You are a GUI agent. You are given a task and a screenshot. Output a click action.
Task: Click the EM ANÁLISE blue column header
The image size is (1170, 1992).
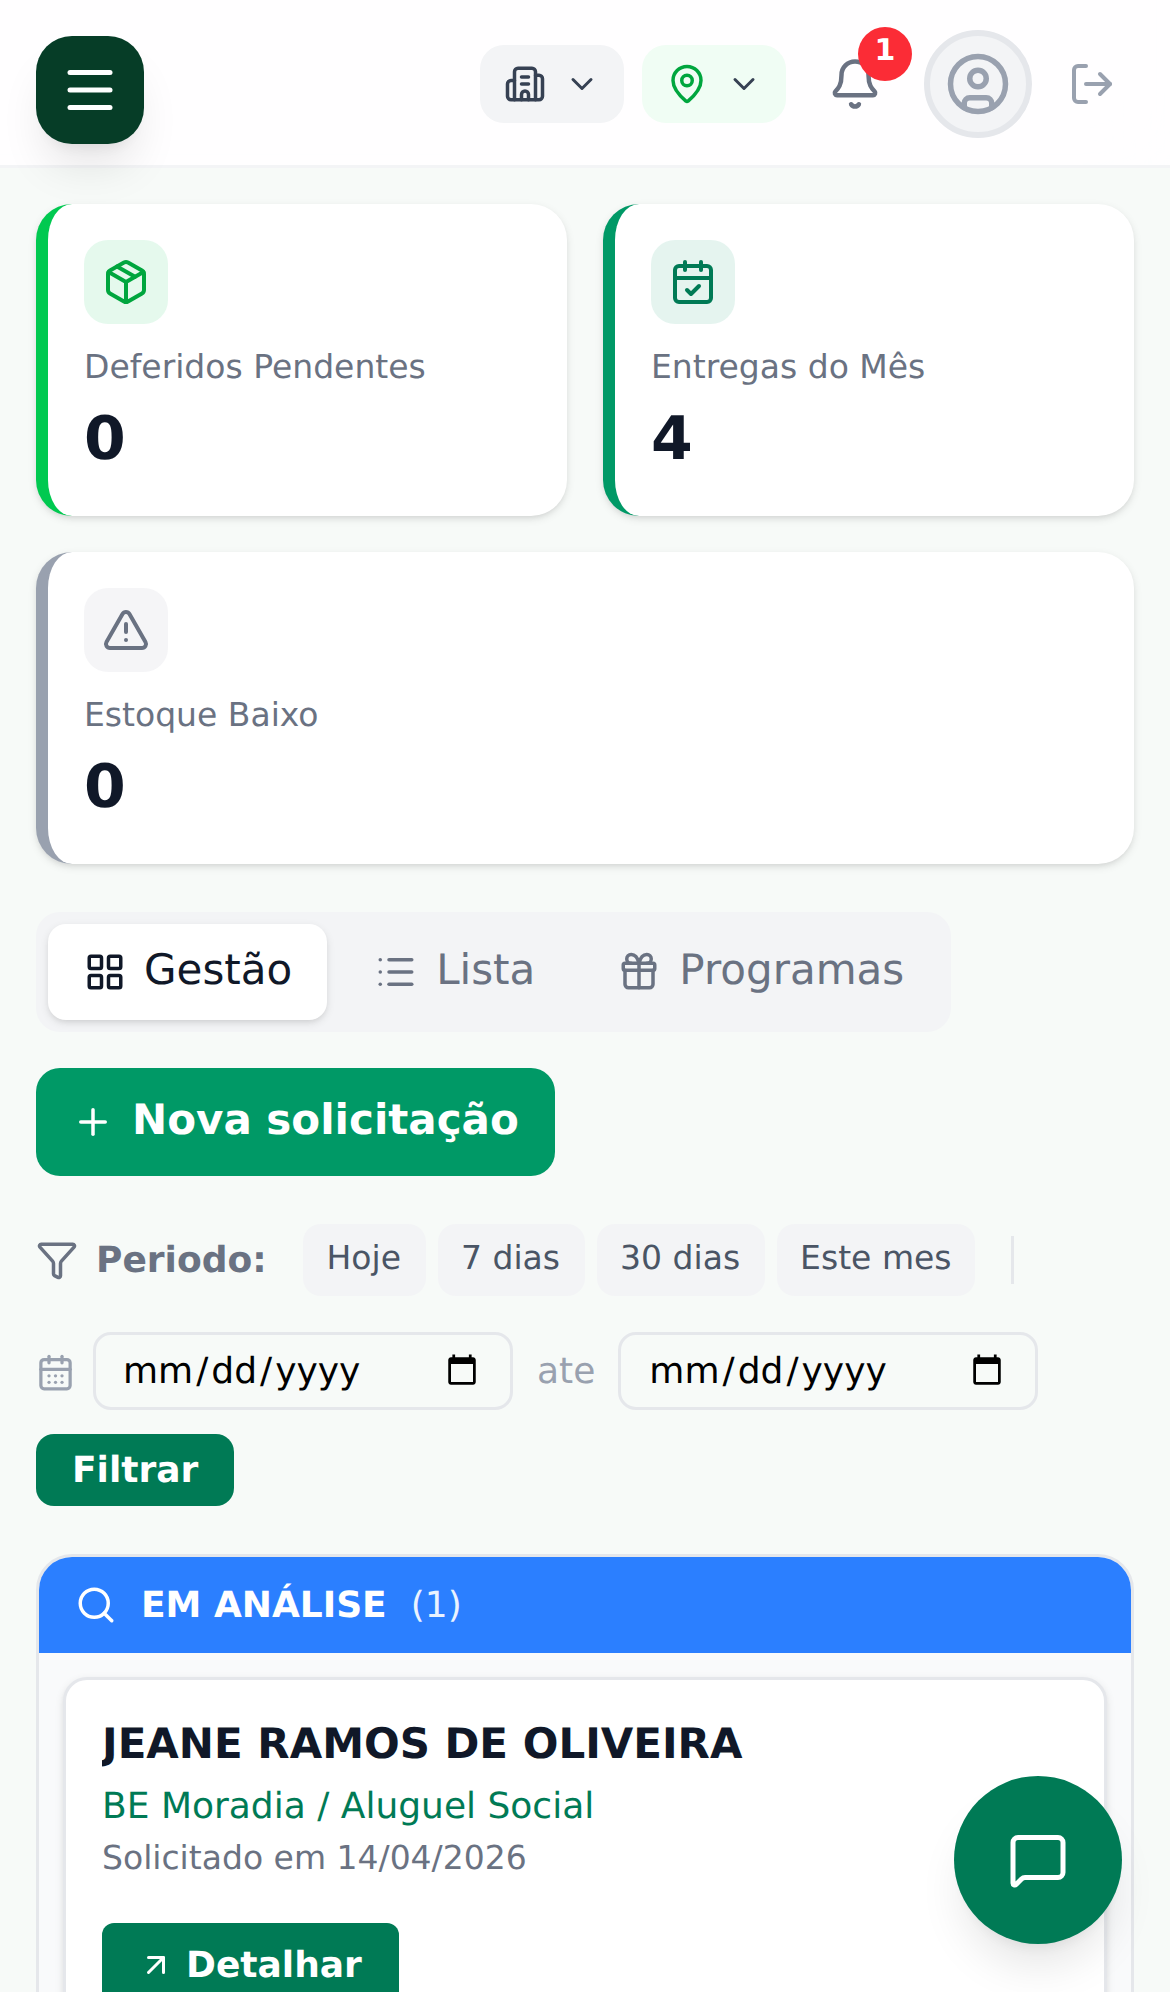point(585,1604)
